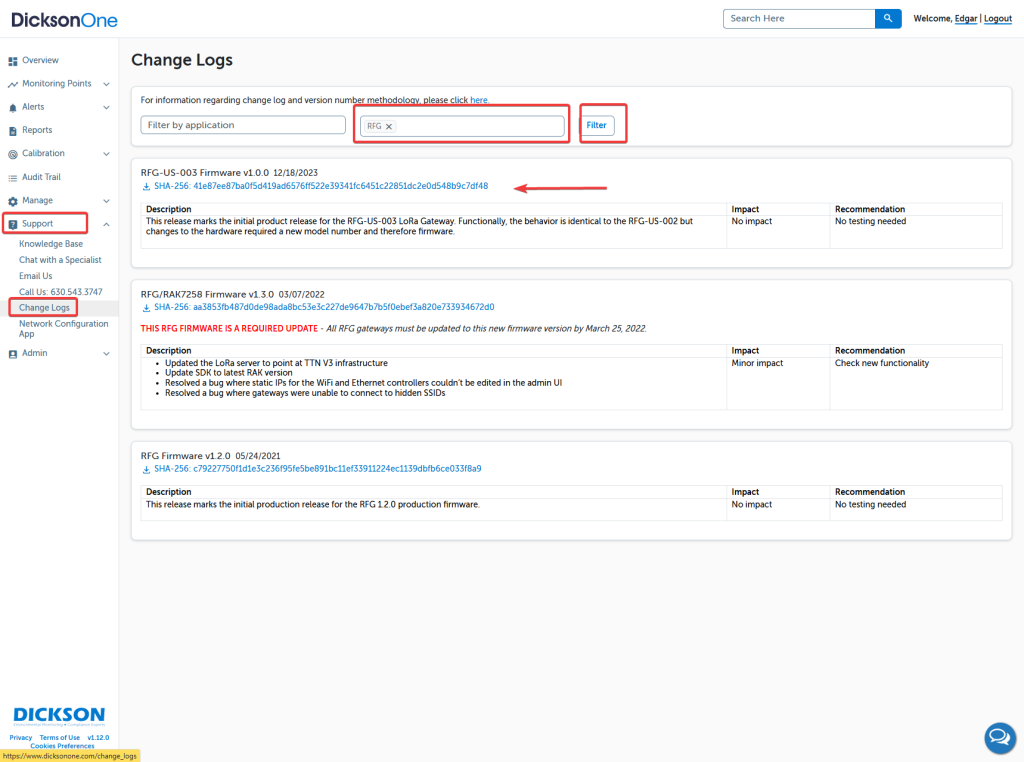Click the Filter by application field

click(243, 125)
